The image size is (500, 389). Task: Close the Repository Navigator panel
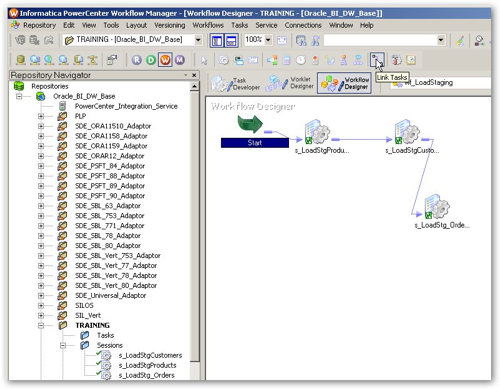(x=194, y=75)
